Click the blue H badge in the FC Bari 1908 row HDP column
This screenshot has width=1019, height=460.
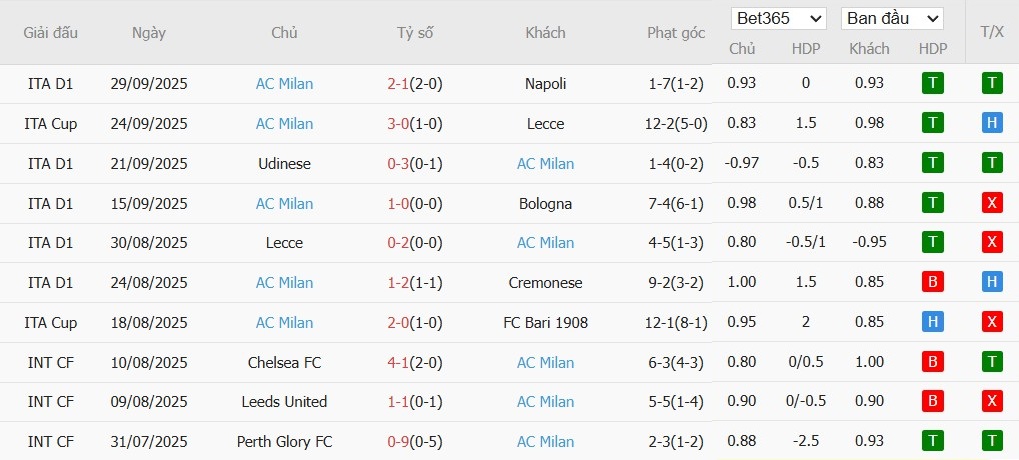pos(932,323)
